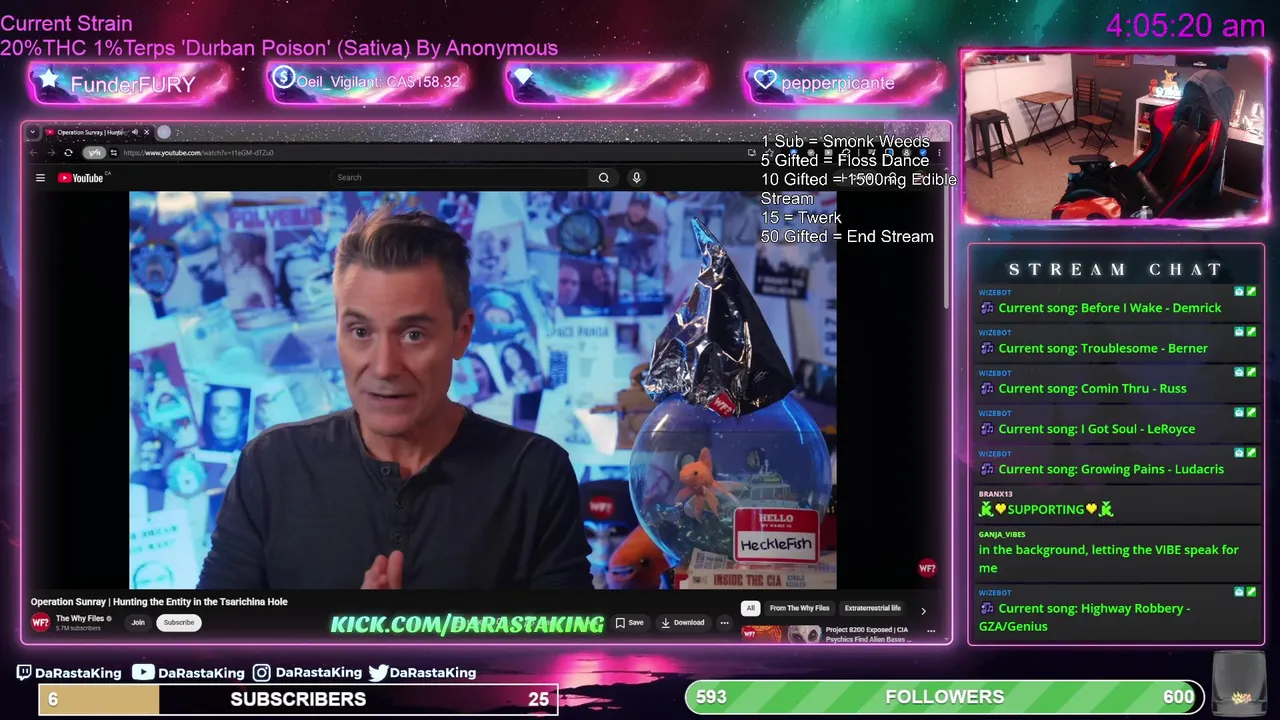Click the Project 8200 Exposed video title

pyautogui.click(x=867, y=634)
